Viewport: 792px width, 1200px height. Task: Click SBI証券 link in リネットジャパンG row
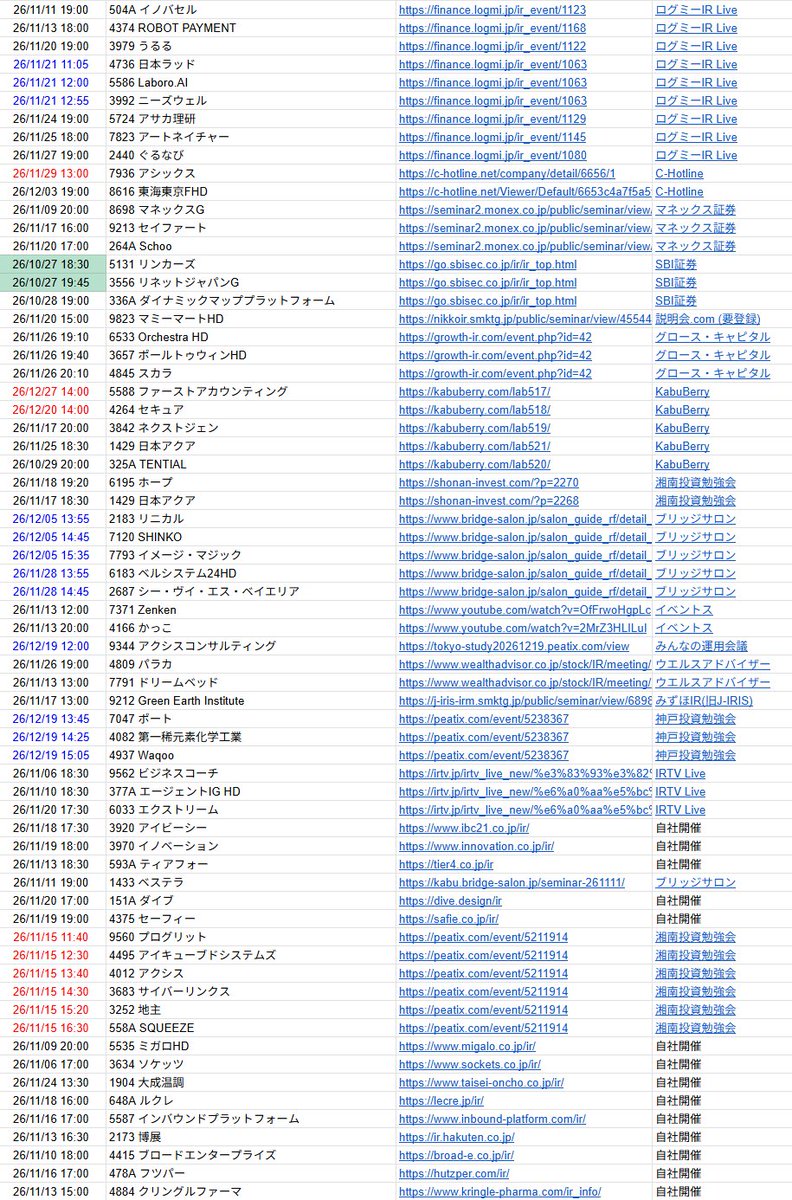pyautogui.click(x=676, y=282)
